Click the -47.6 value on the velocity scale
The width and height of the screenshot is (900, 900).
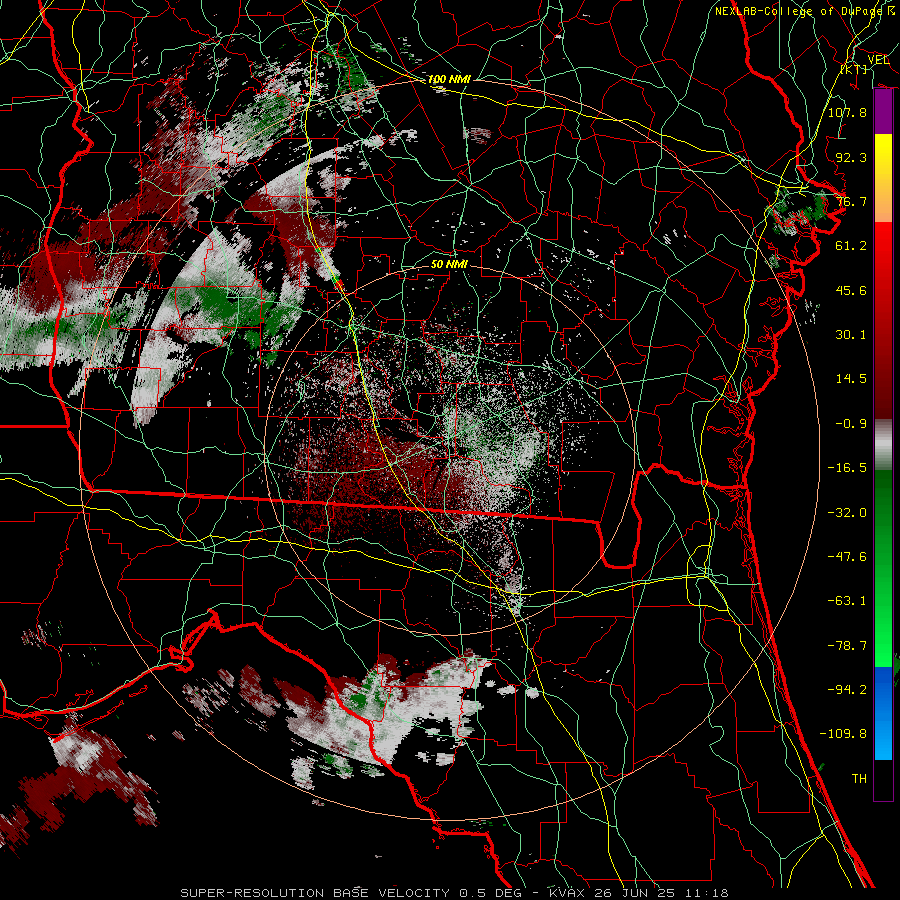847,557
